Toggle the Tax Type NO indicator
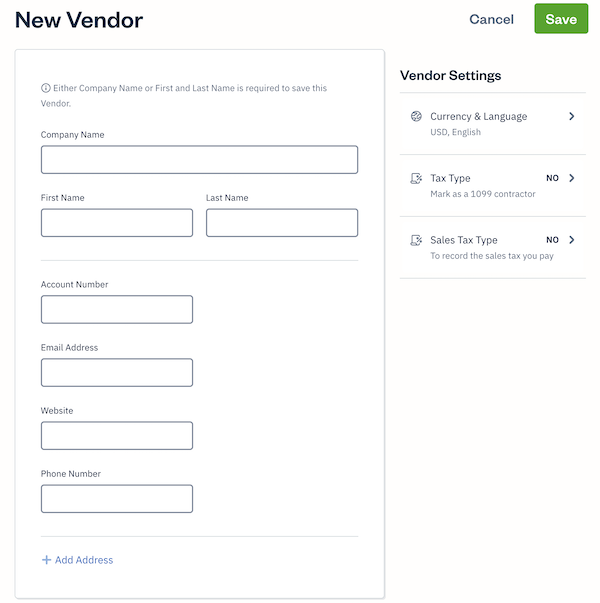The height and width of the screenshot is (603, 600). (552, 178)
